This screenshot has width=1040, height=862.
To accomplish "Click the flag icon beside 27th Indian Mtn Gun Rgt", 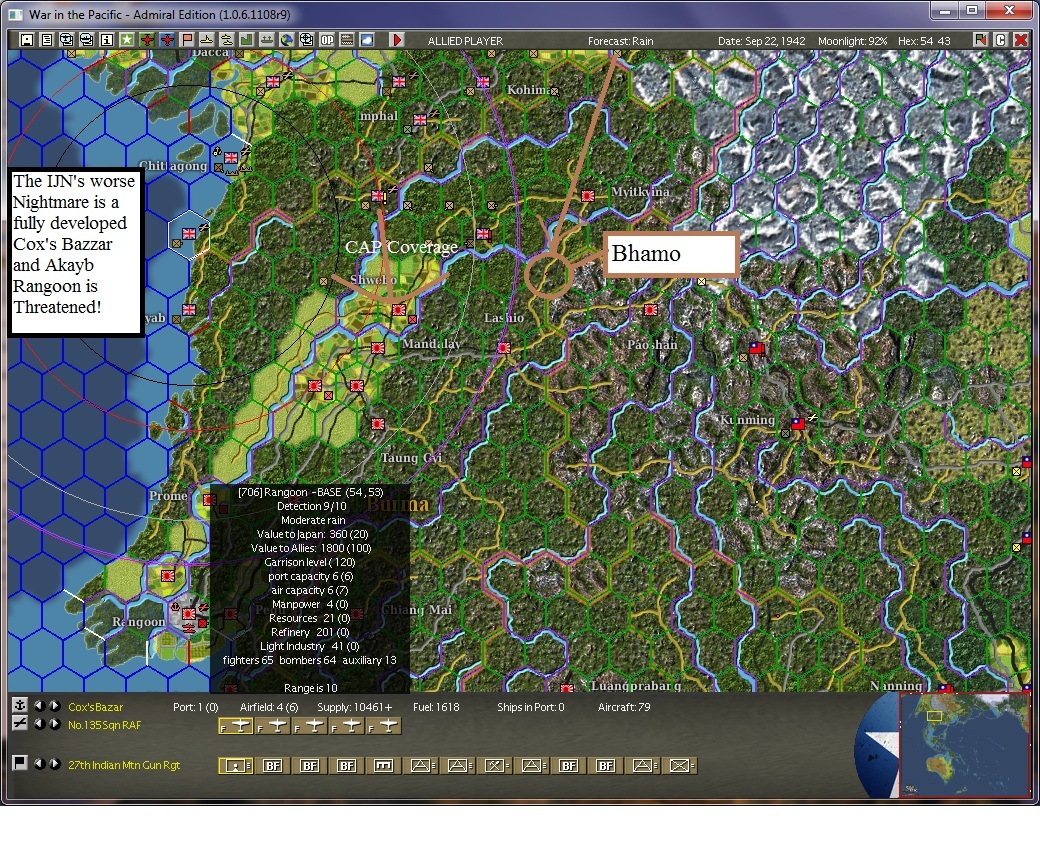I will tap(20, 763).
